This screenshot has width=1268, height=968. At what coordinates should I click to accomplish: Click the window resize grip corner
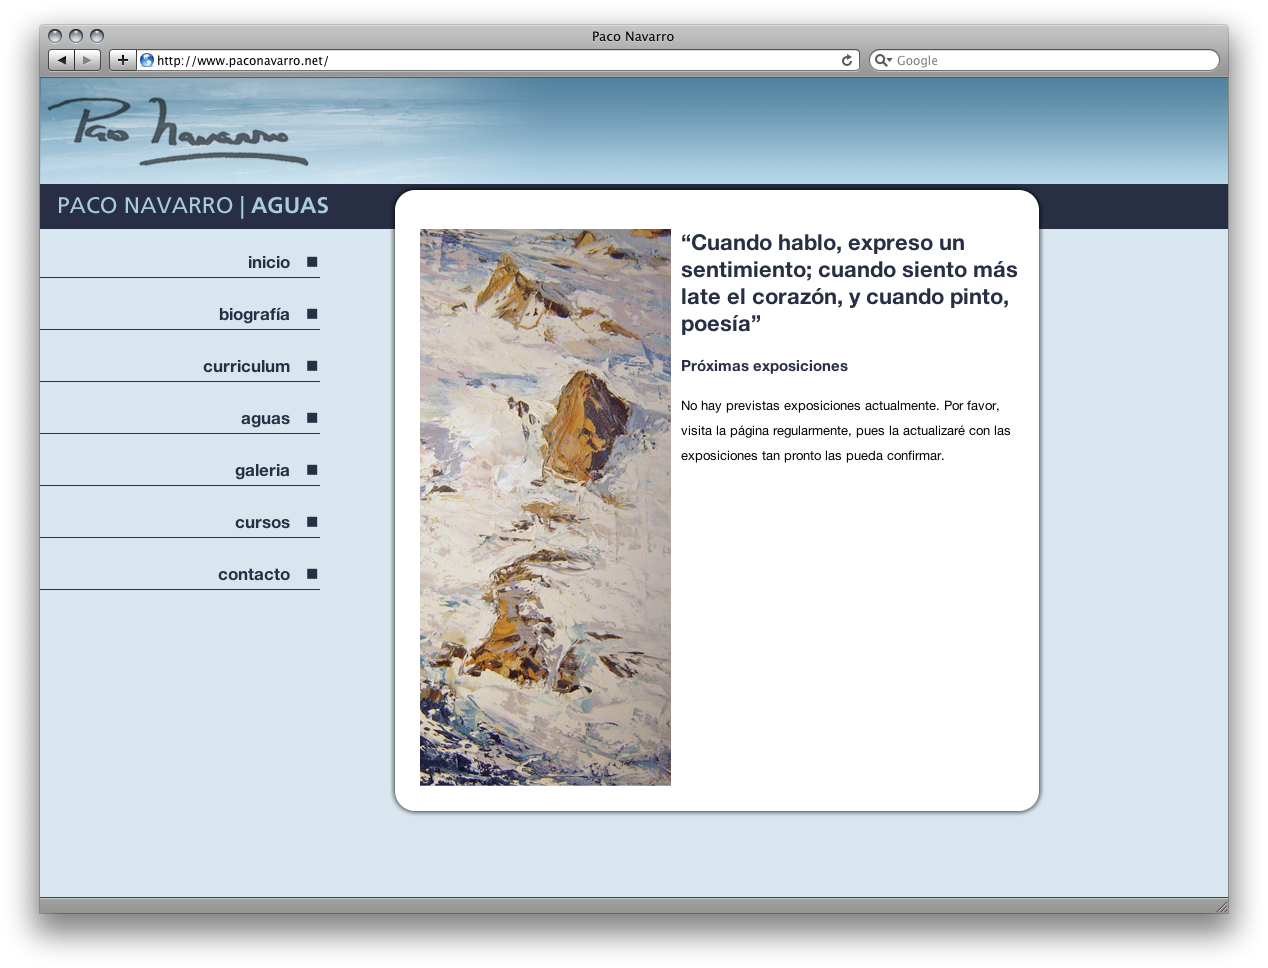tap(1220, 906)
